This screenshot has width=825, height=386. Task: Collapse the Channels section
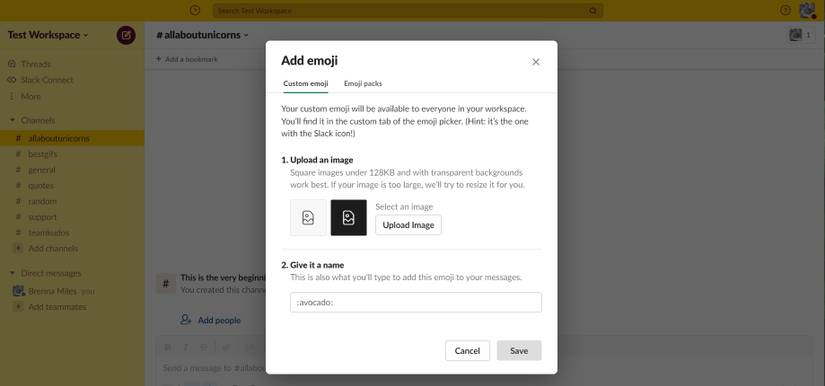coord(12,120)
